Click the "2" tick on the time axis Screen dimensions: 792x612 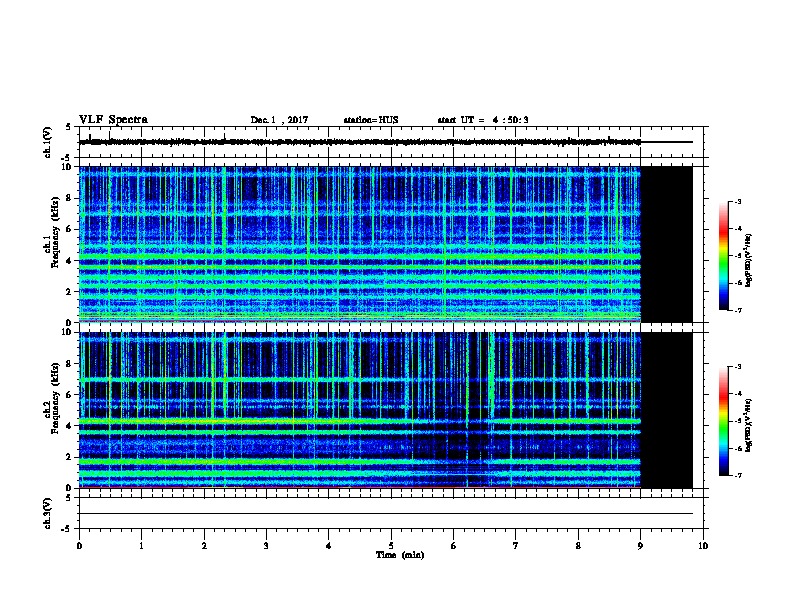[x=204, y=545]
